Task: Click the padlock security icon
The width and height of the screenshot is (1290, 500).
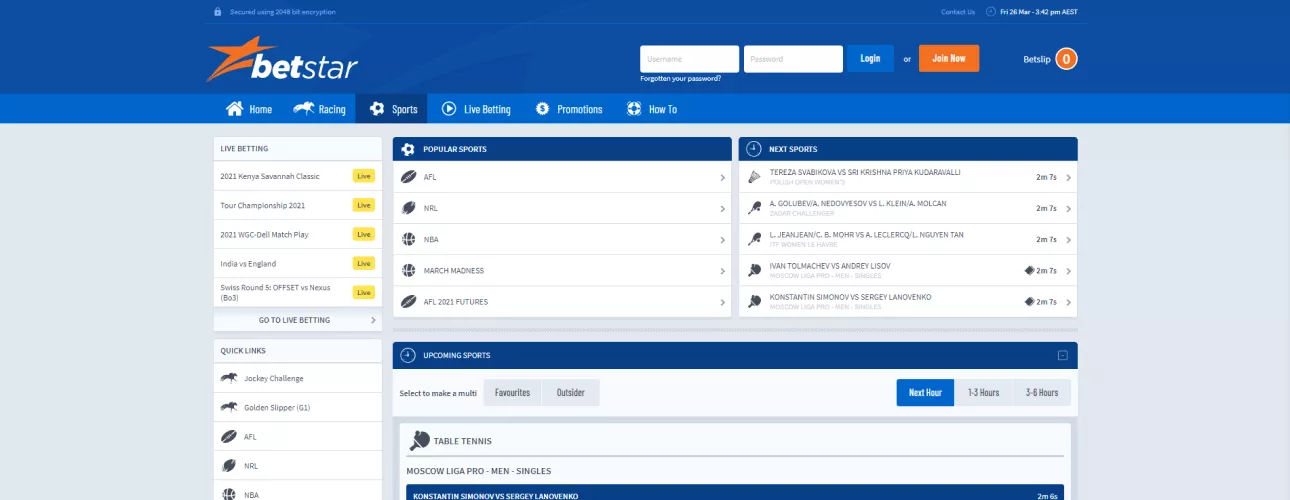Action: coord(217,12)
